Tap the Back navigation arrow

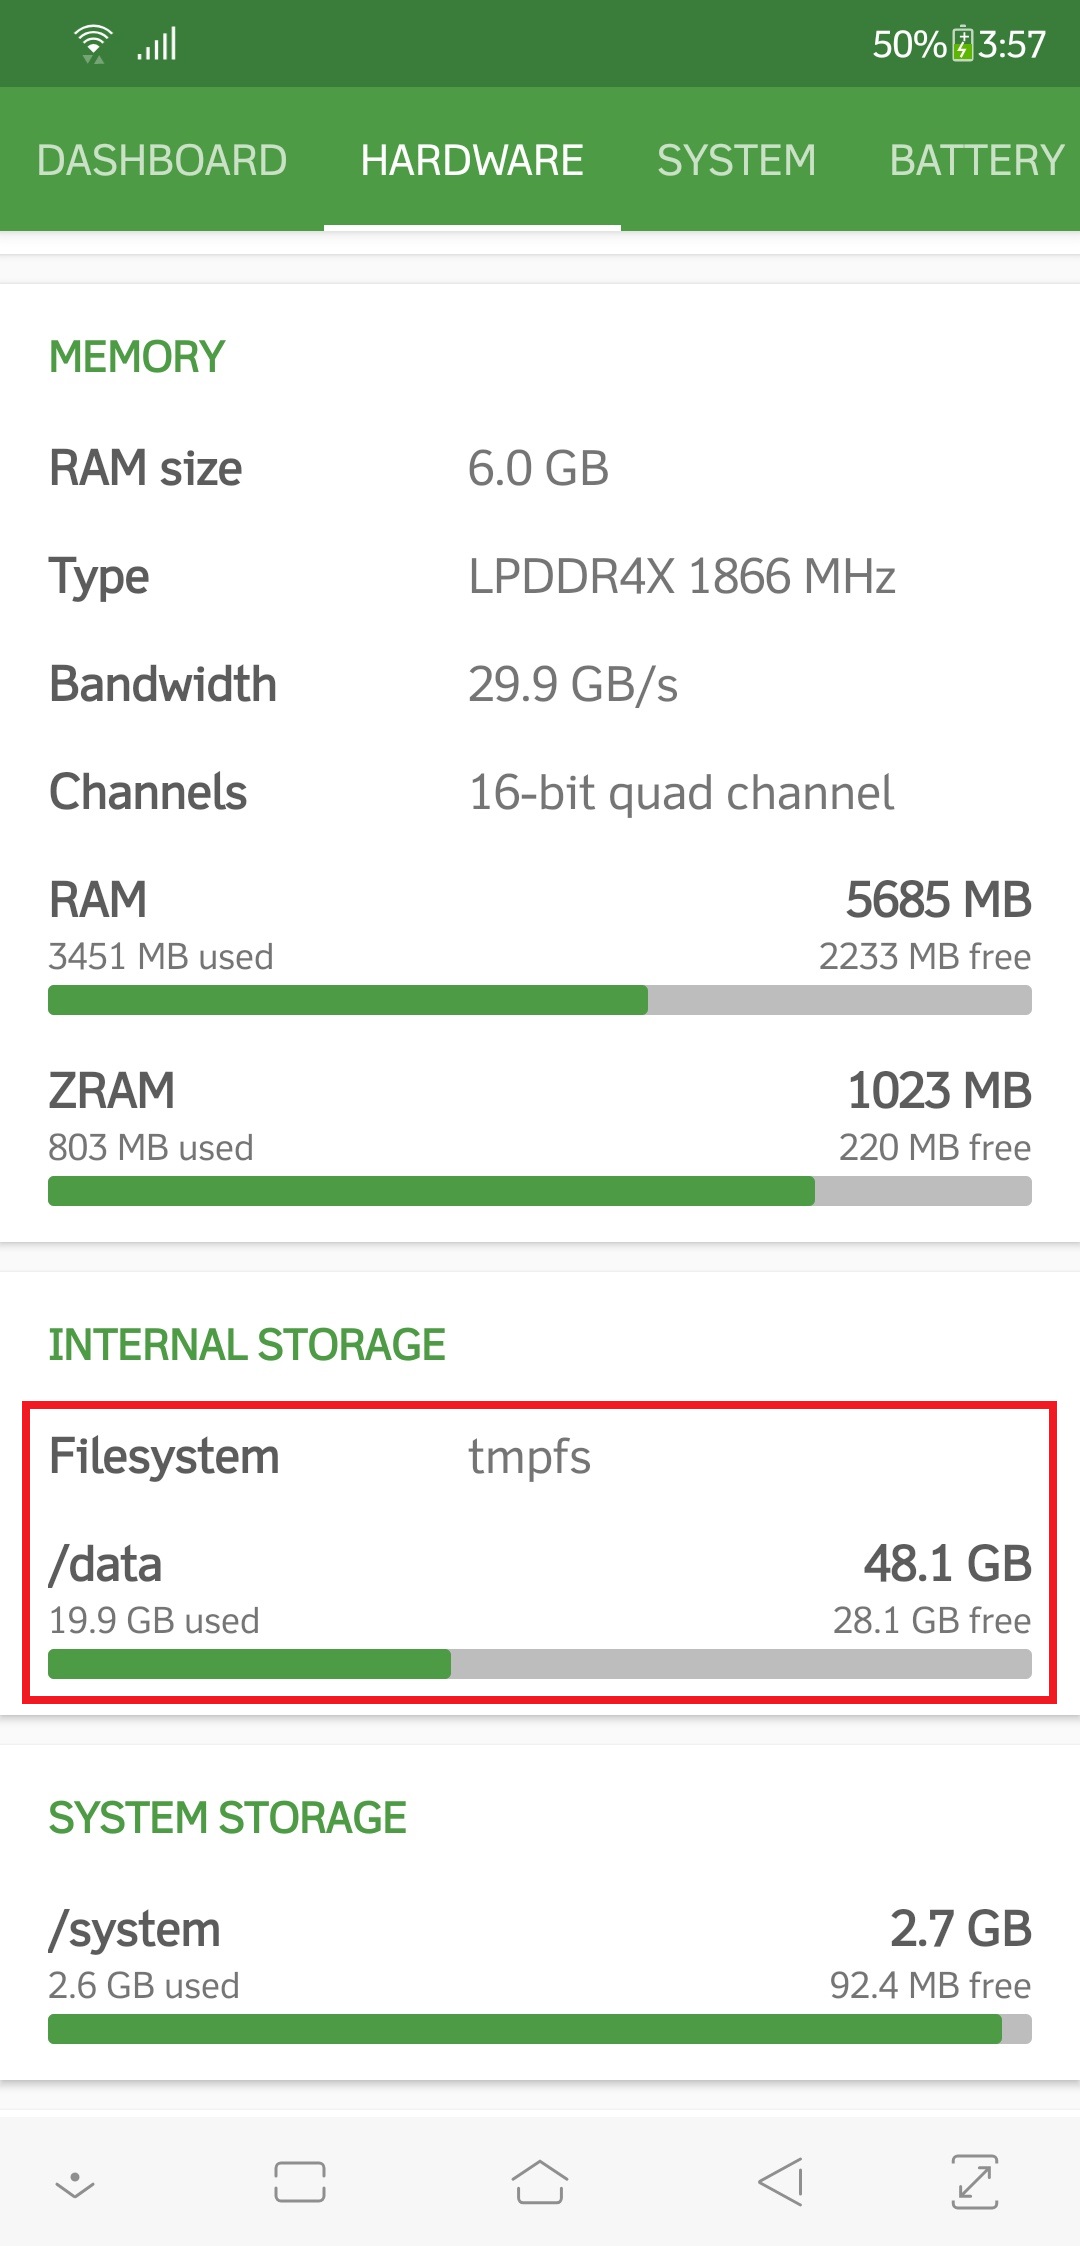[781, 2181]
